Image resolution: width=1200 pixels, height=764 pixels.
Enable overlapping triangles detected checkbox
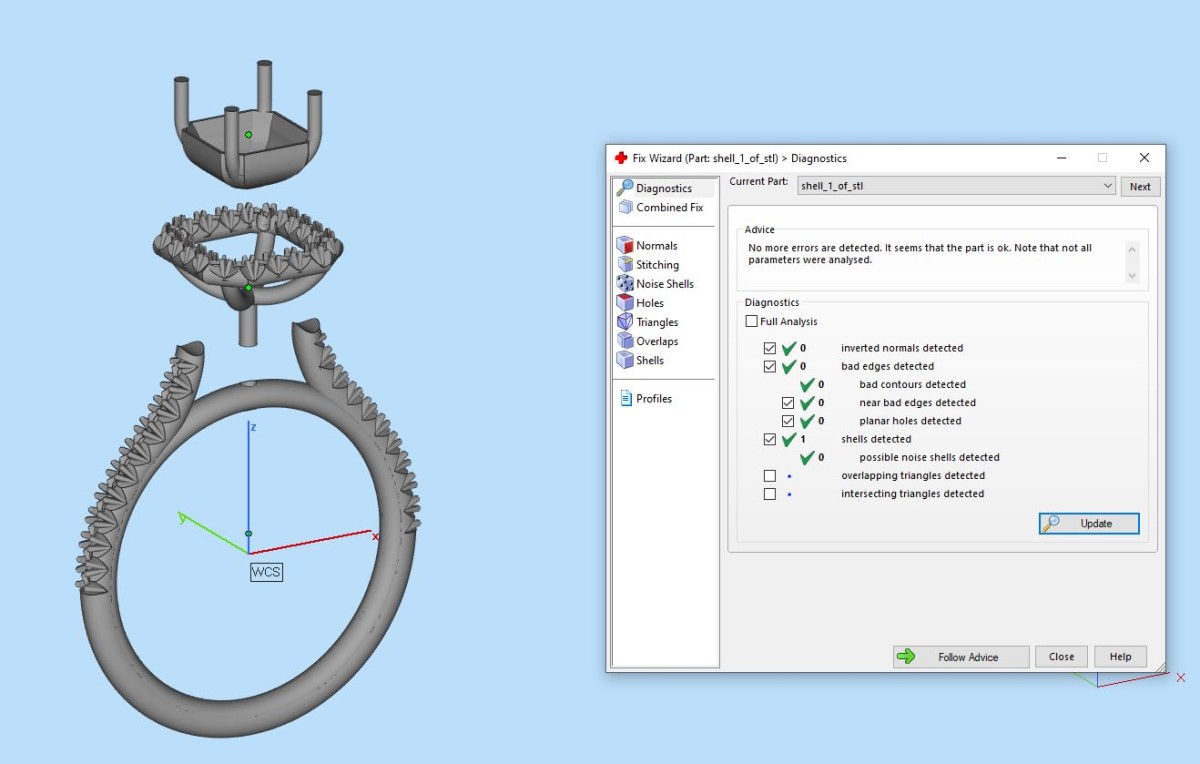[769, 476]
